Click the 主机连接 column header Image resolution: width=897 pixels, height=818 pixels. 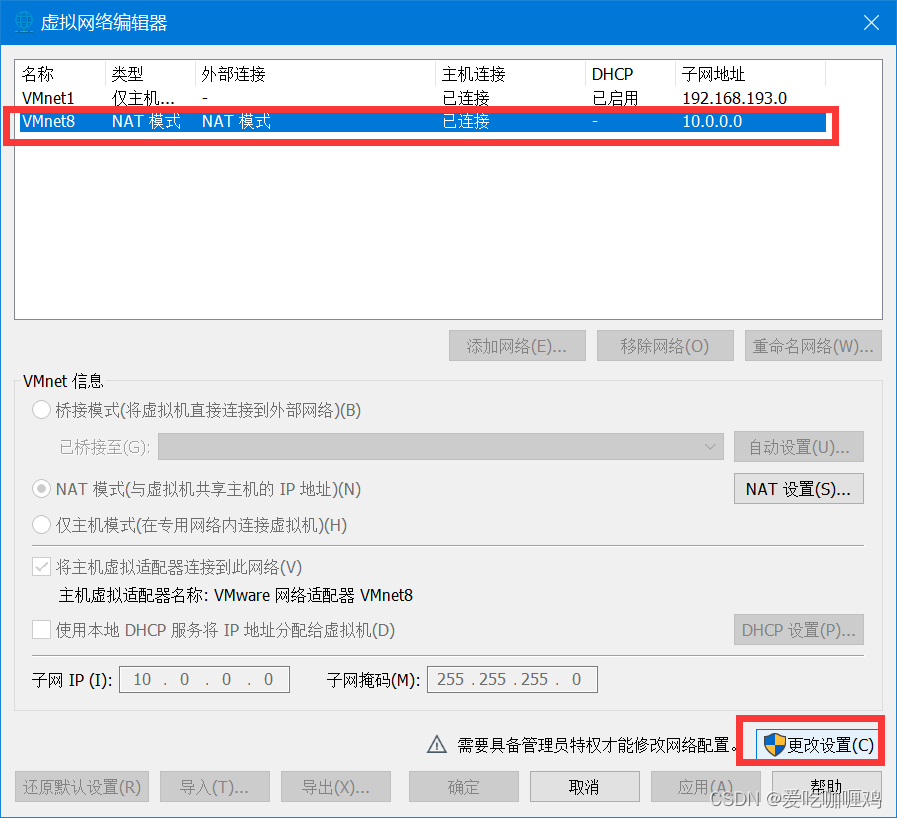pyautogui.click(x=510, y=74)
